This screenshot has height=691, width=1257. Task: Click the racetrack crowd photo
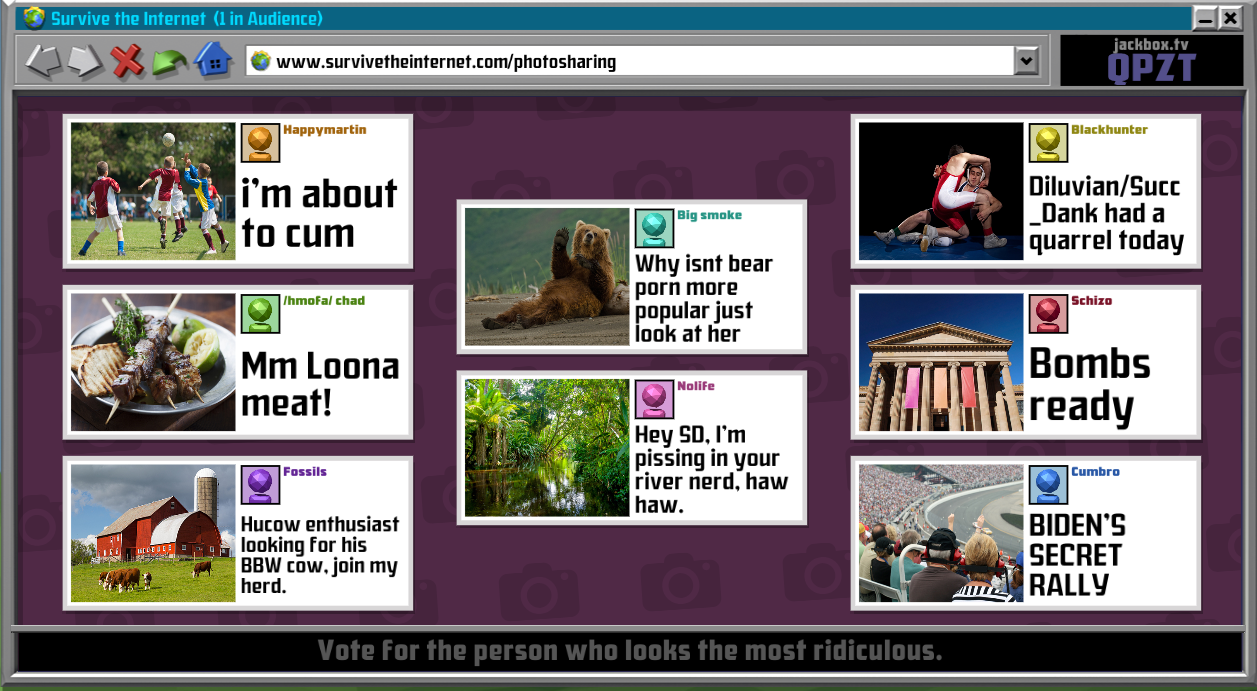pyautogui.click(x=941, y=533)
